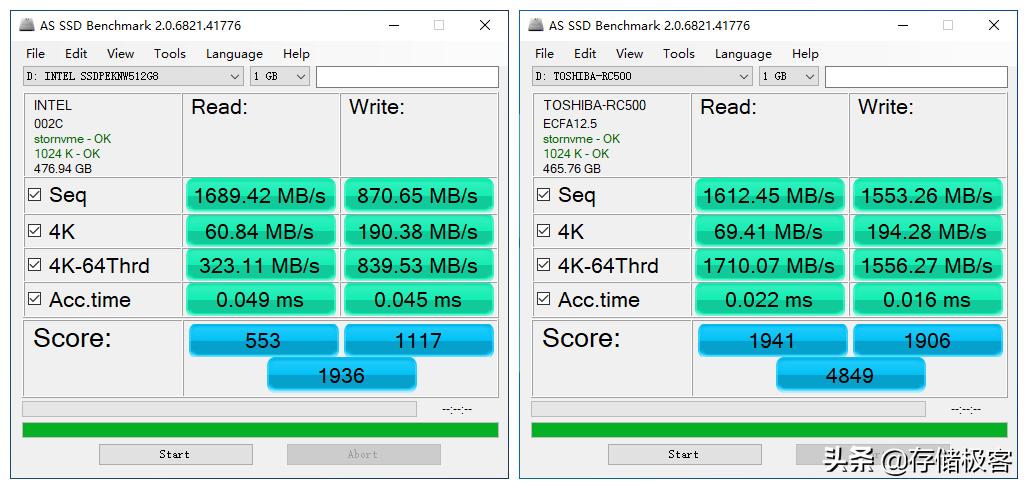Open the Language menu in the TOSHIBA window

[743, 54]
